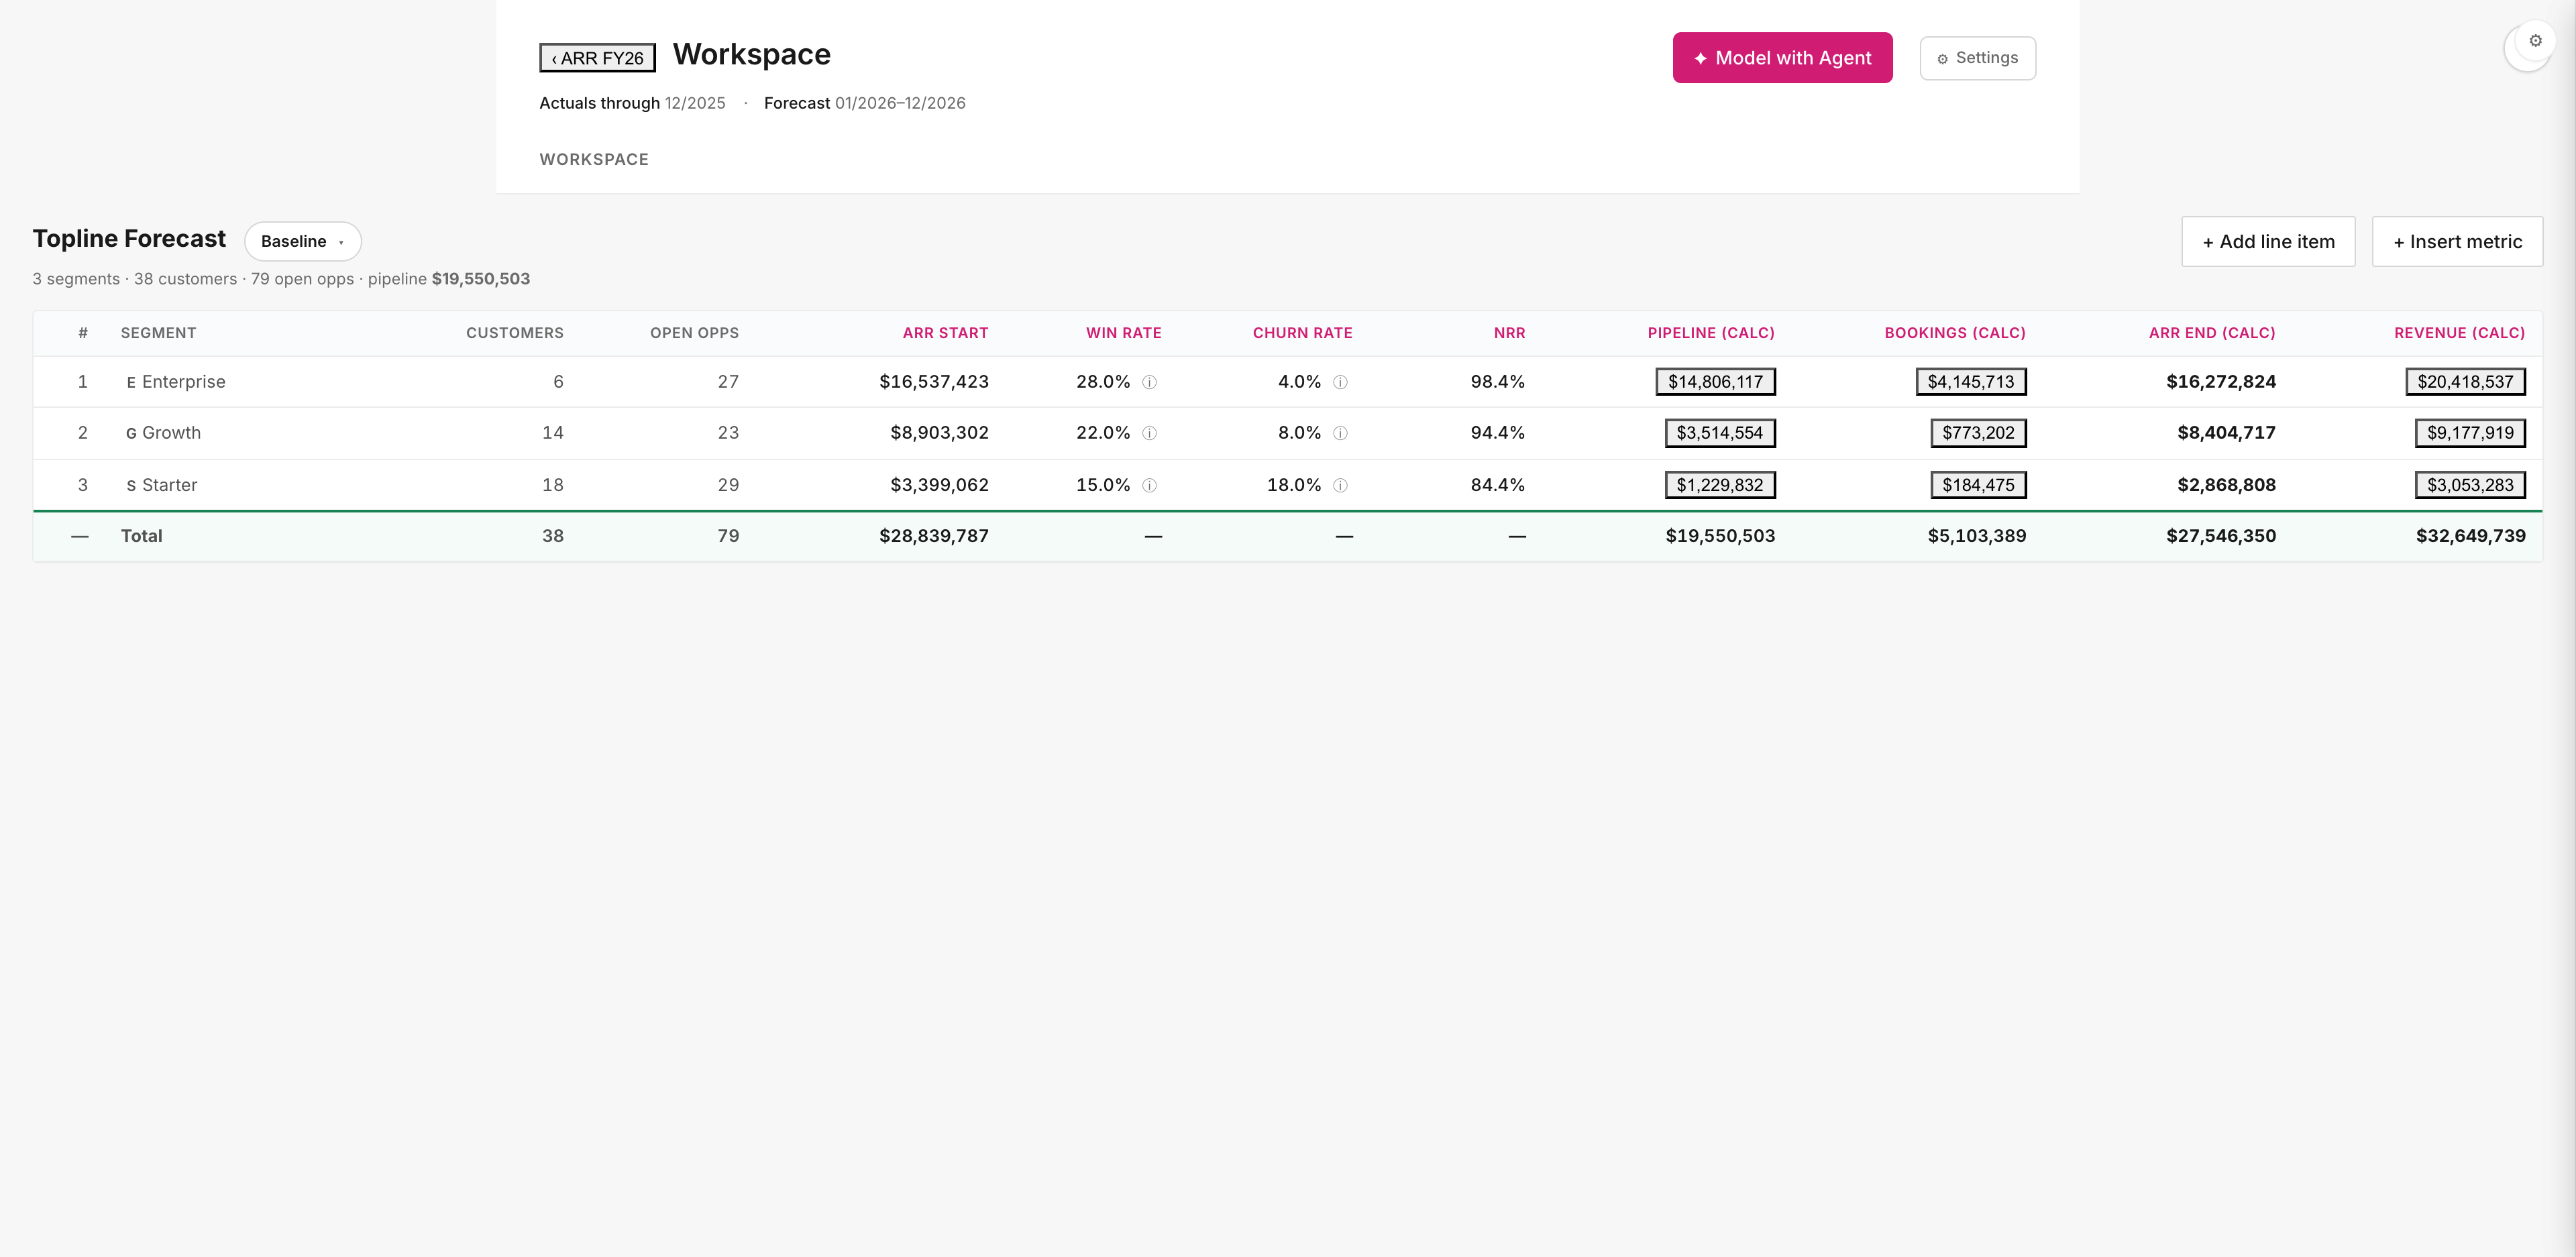Screen dimensions: 2576x1257
Task: Click Enterprise win rate 28.0%
Action: [1103, 382]
